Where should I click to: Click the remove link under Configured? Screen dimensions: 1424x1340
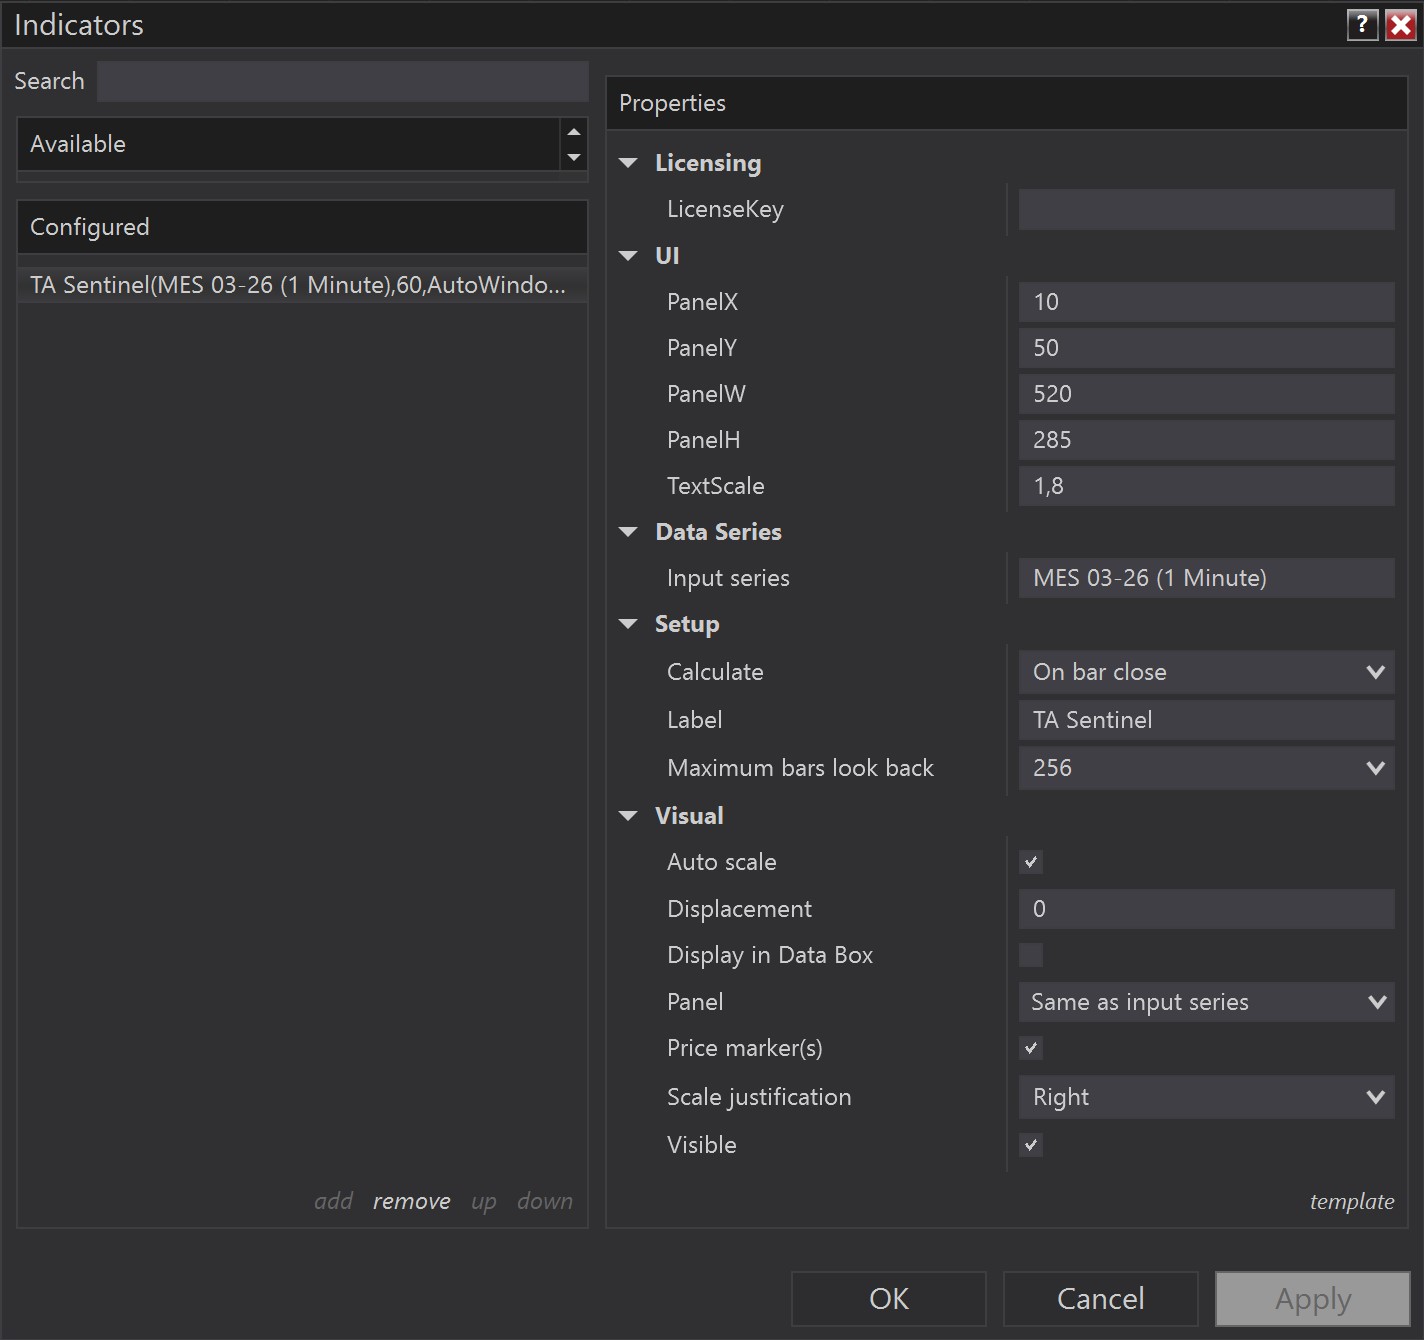tap(411, 1201)
